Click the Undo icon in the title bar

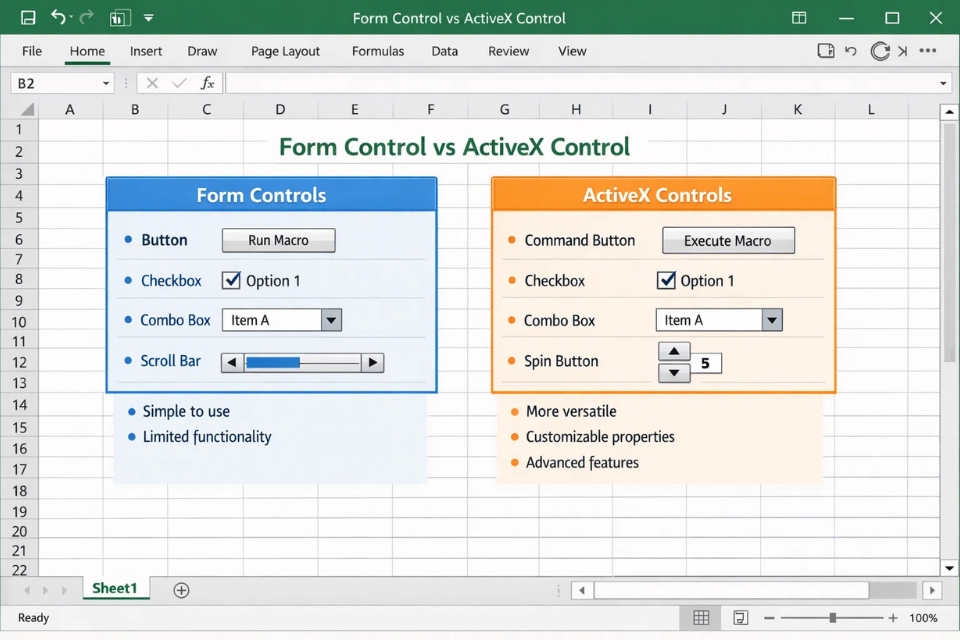(58, 17)
